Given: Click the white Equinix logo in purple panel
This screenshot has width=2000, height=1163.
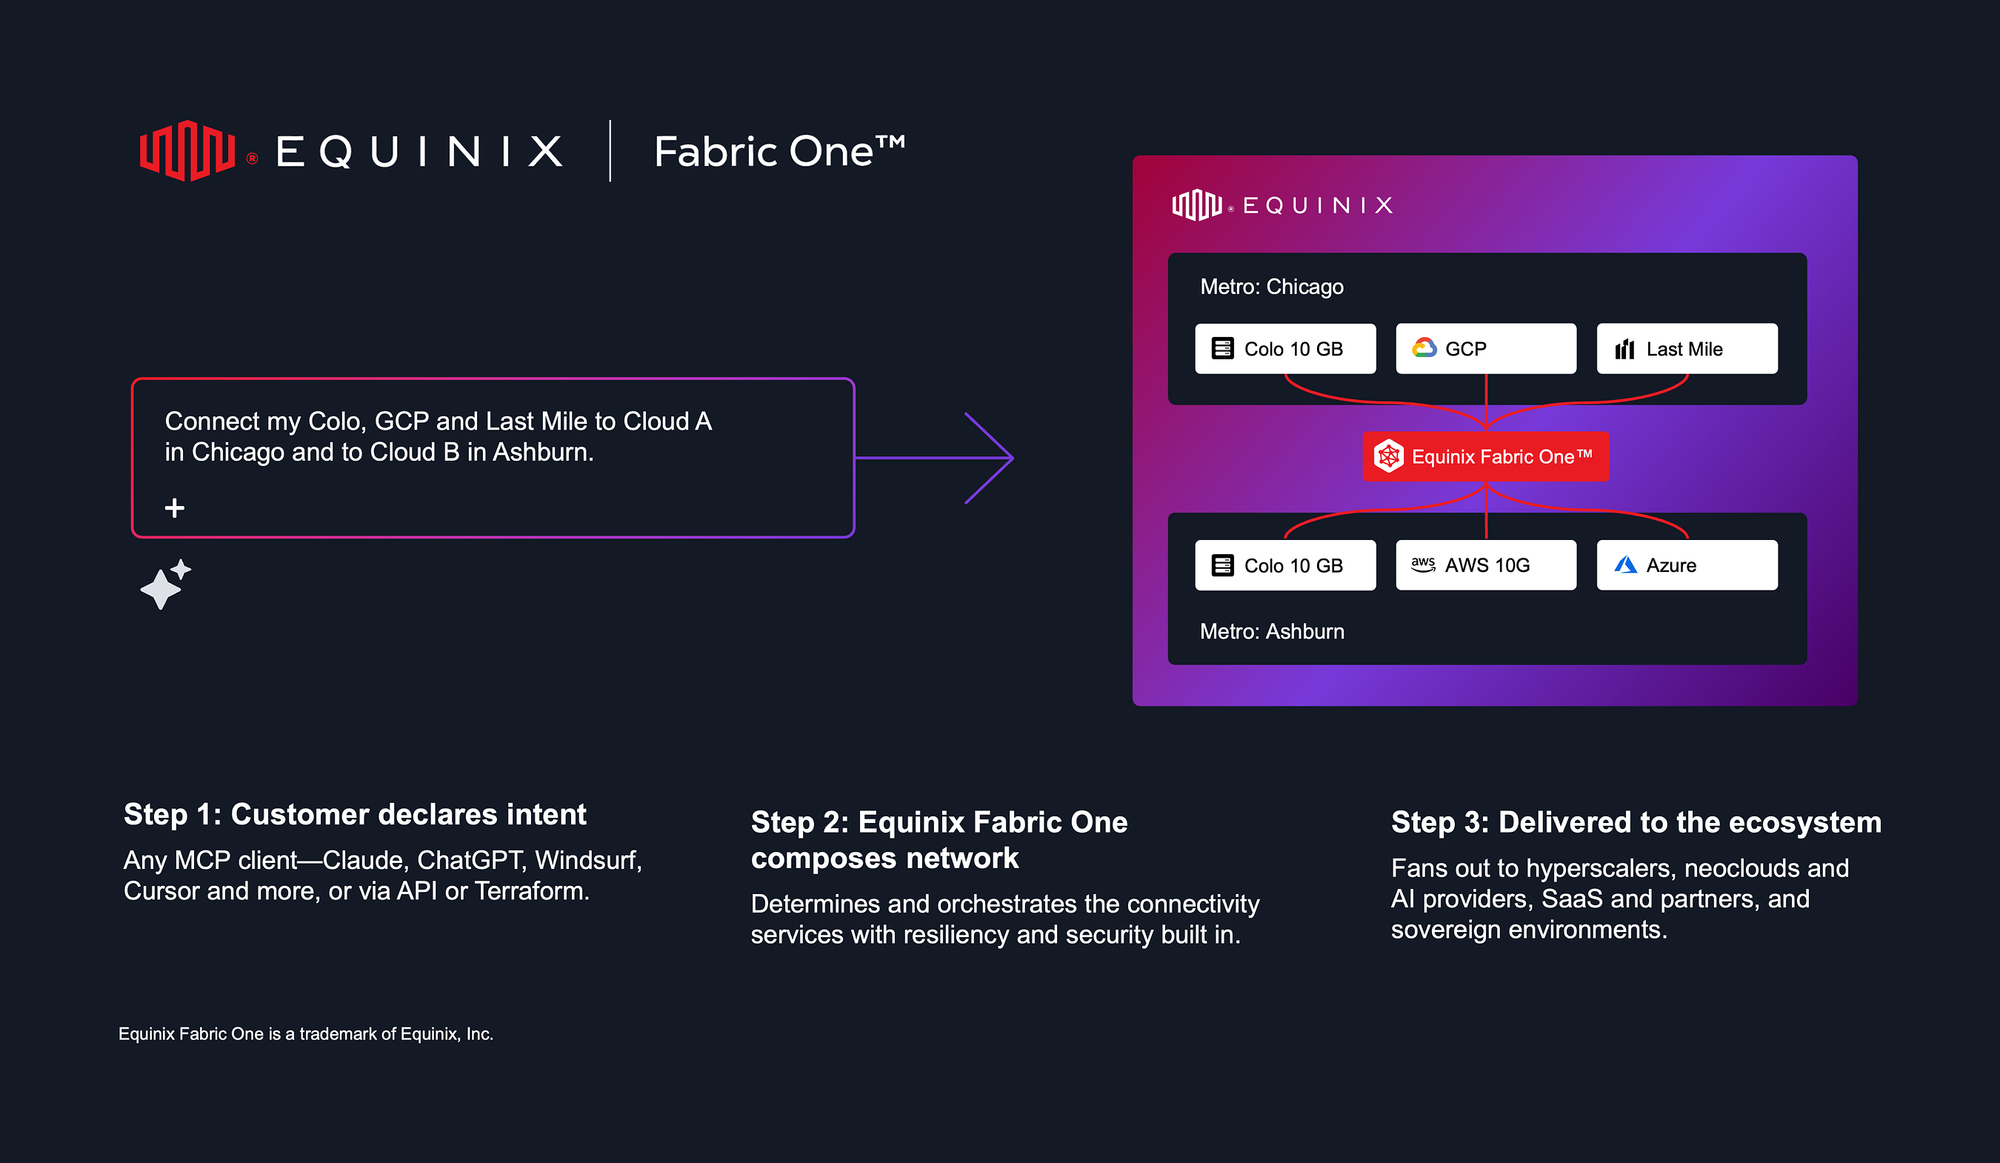Looking at the screenshot, I should click(1197, 205).
